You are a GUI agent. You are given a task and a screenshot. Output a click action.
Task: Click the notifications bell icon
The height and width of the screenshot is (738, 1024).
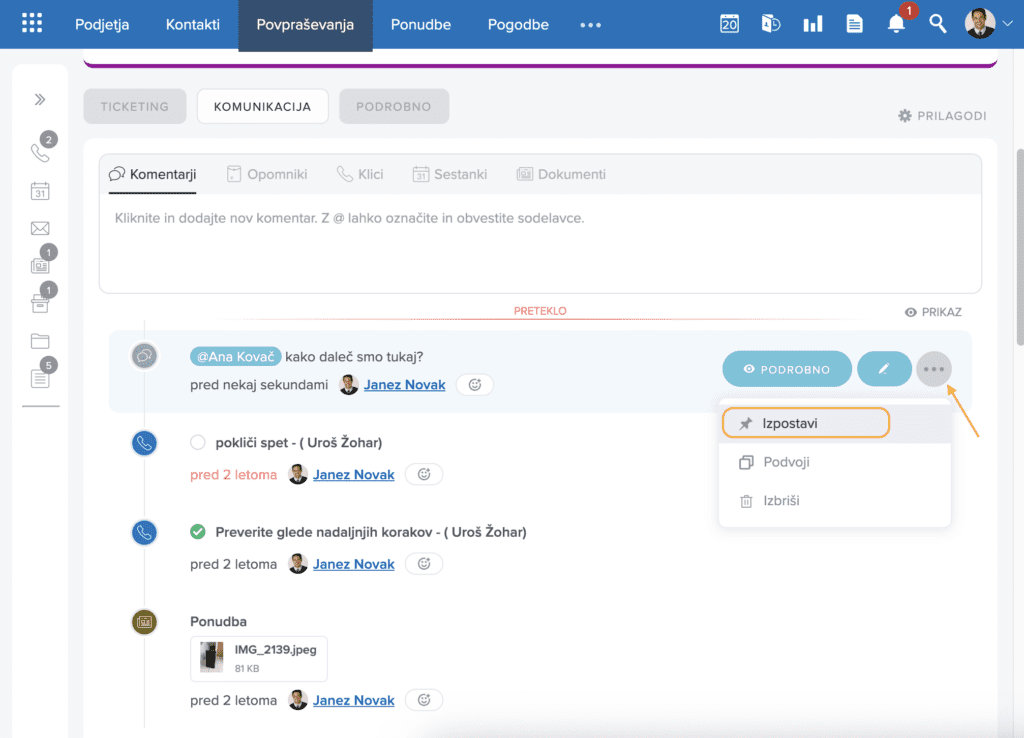pyautogui.click(x=896, y=24)
